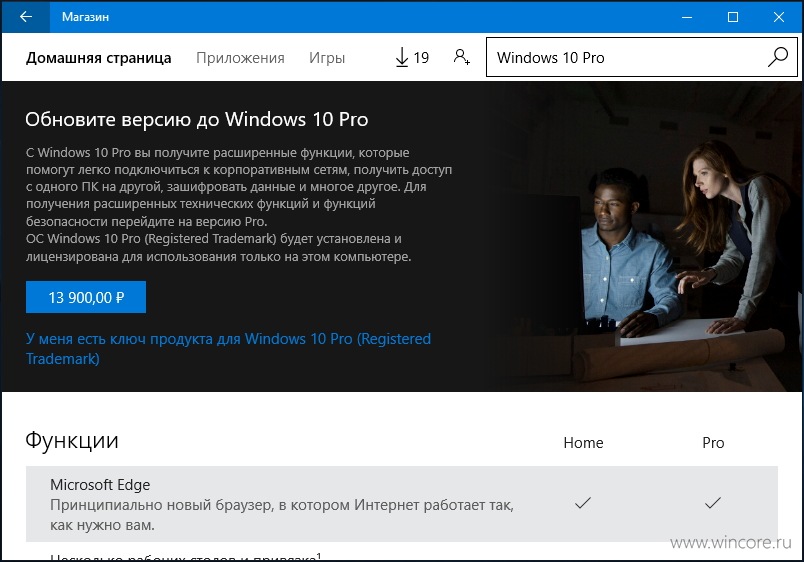Open the account sign-in icon

click(461, 57)
